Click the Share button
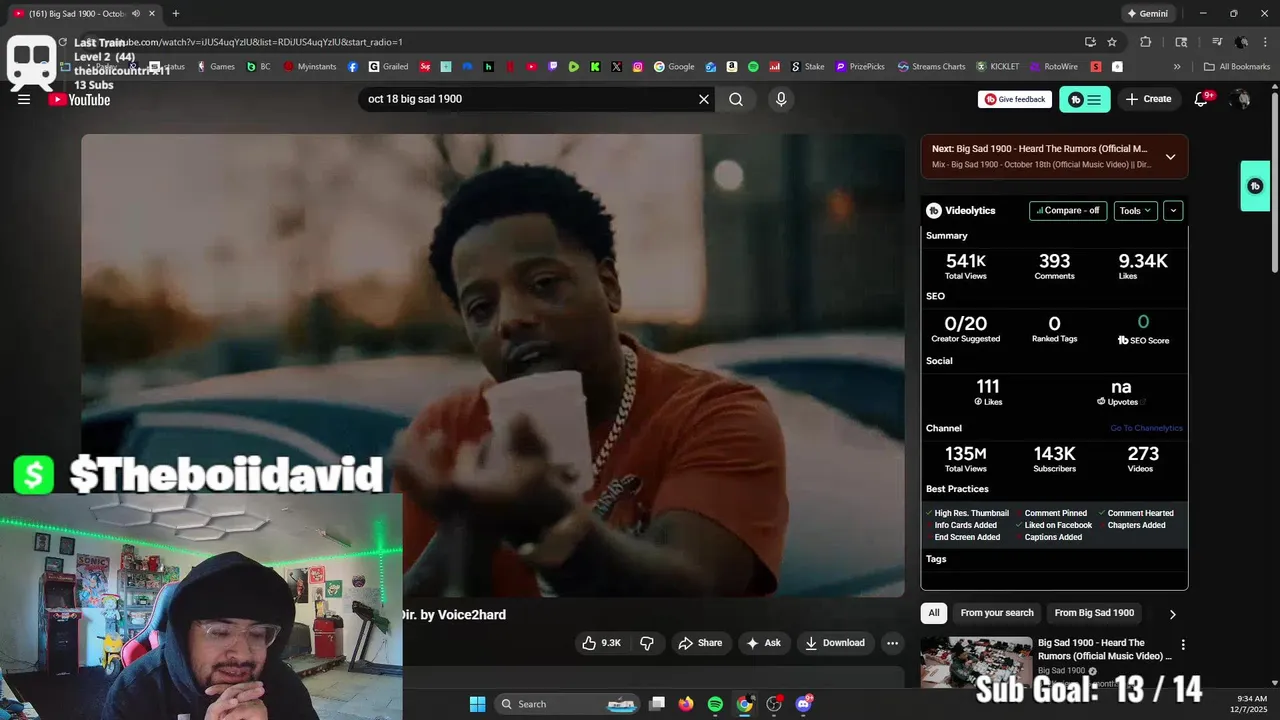1280x720 pixels. tap(700, 643)
